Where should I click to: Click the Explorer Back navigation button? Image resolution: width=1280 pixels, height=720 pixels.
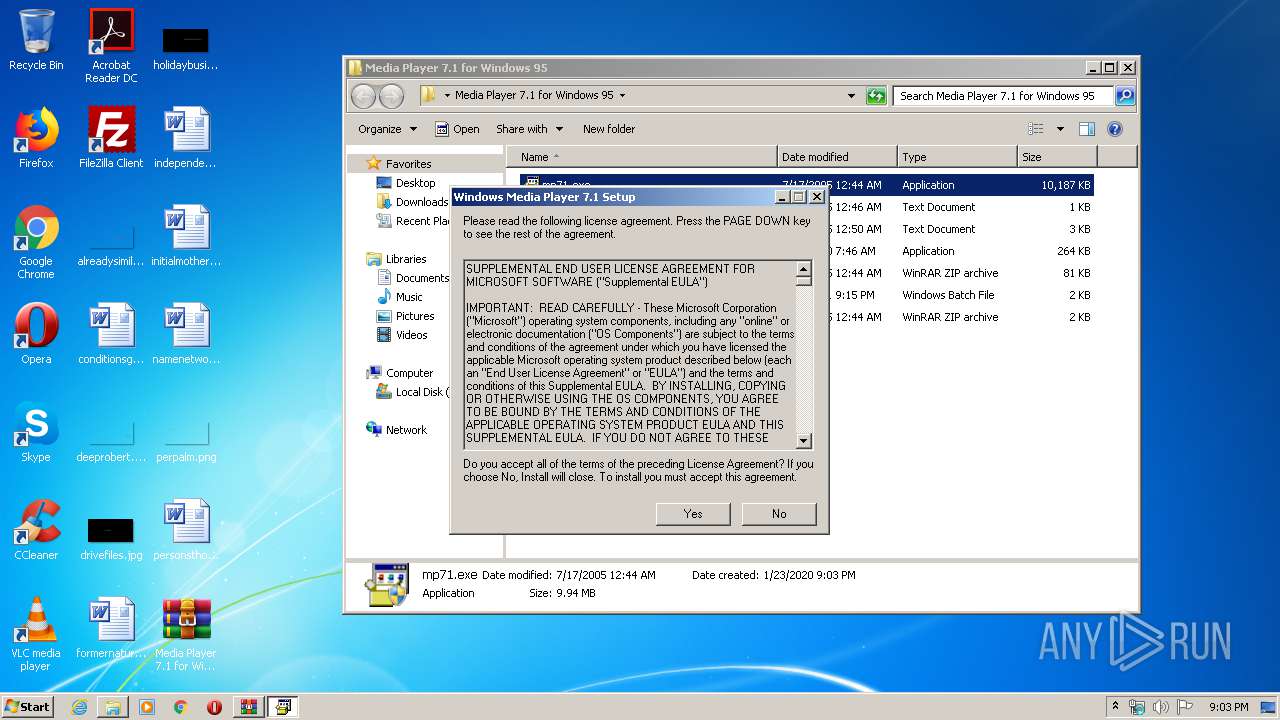point(363,96)
